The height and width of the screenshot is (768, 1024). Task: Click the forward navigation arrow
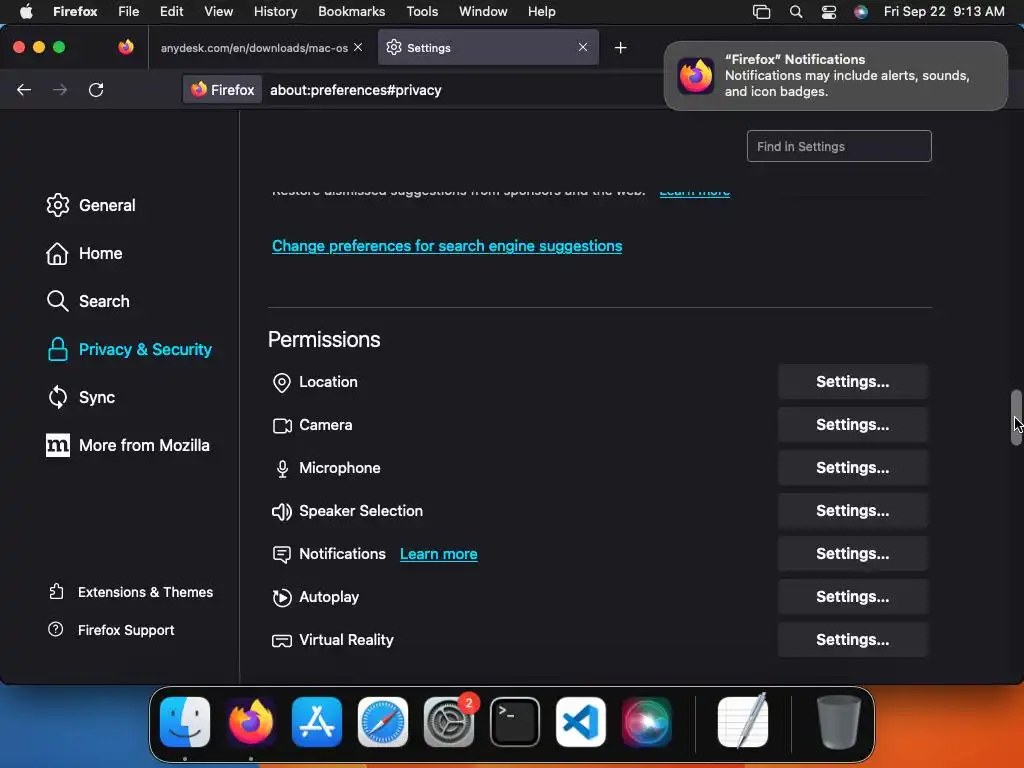click(x=60, y=90)
